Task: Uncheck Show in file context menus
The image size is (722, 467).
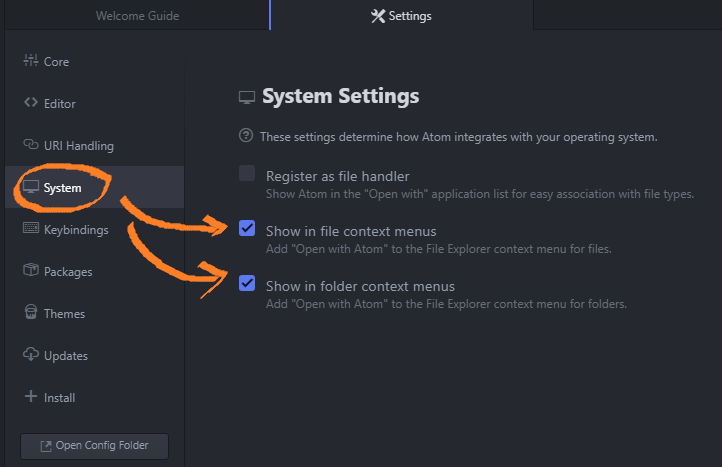Action: click(247, 228)
